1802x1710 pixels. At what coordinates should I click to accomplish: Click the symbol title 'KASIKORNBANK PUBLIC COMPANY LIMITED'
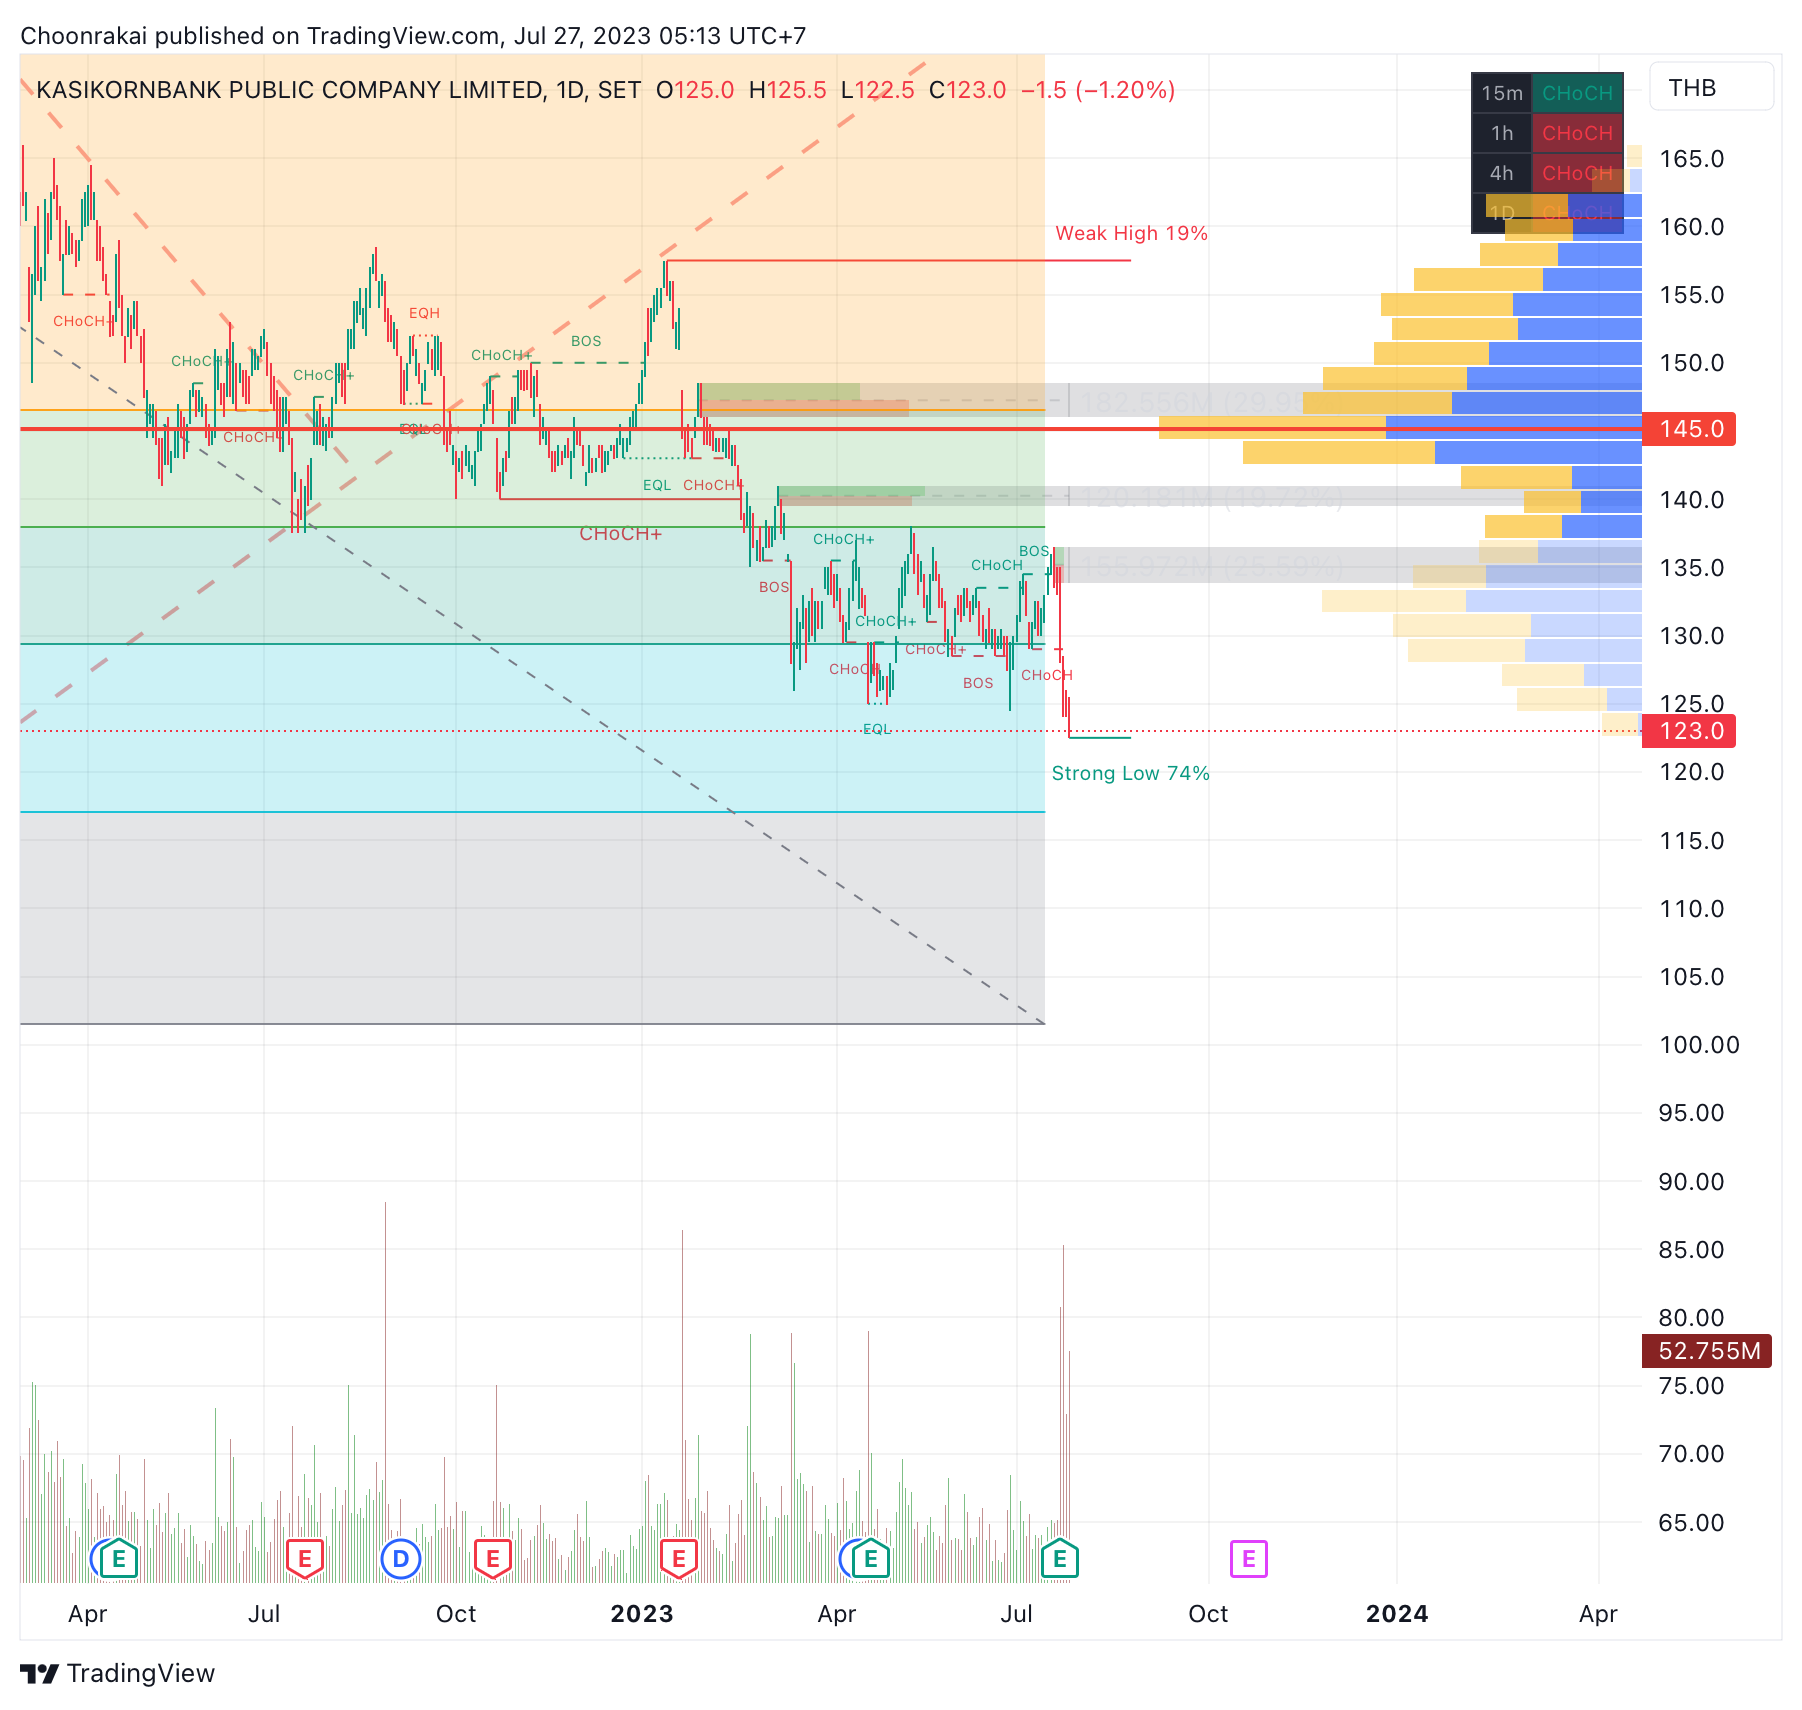[291, 90]
